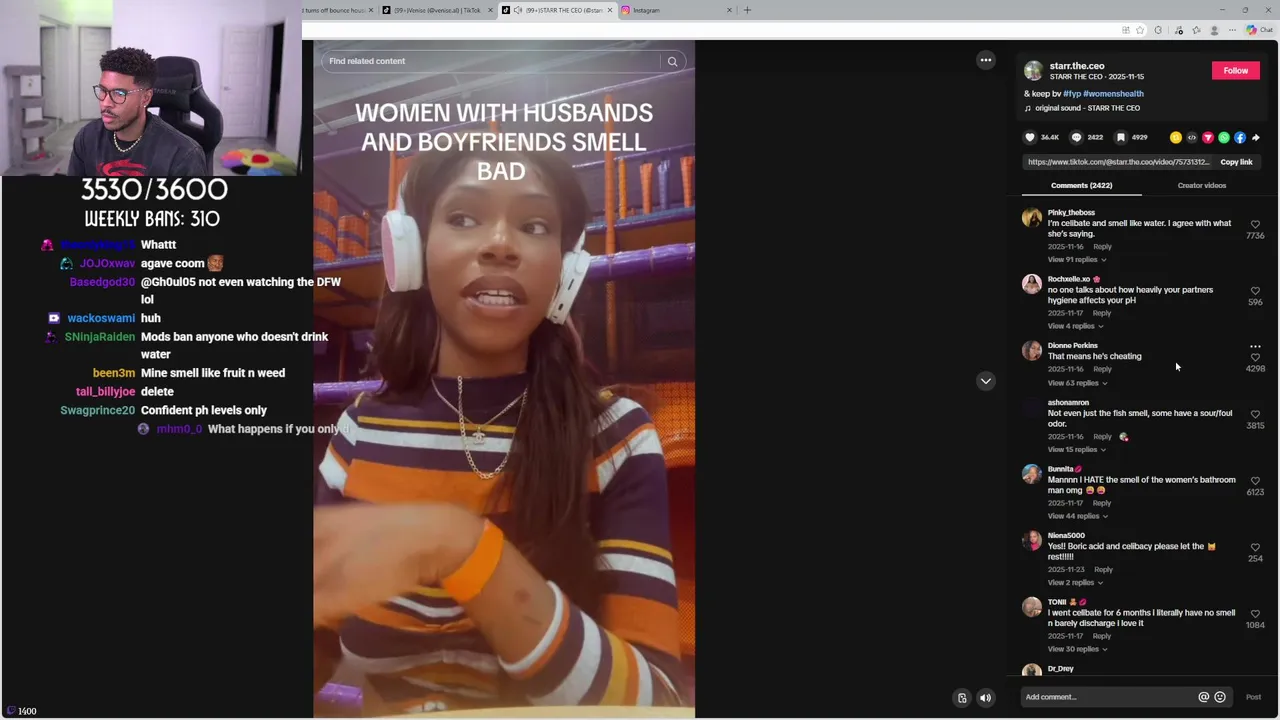Switch to the Comments (2422) tab
Image resolution: width=1280 pixels, height=720 pixels.
pyautogui.click(x=1081, y=185)
